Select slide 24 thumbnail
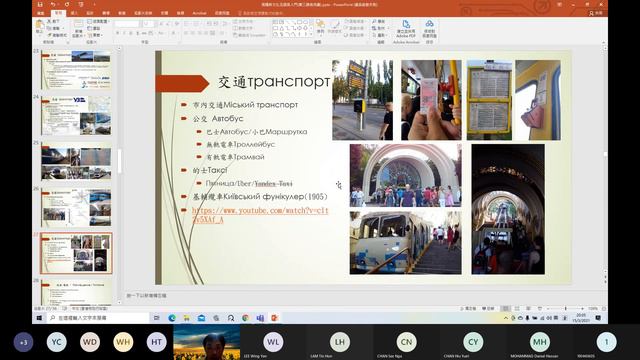The image size is (640, 360). pos(76,116)
